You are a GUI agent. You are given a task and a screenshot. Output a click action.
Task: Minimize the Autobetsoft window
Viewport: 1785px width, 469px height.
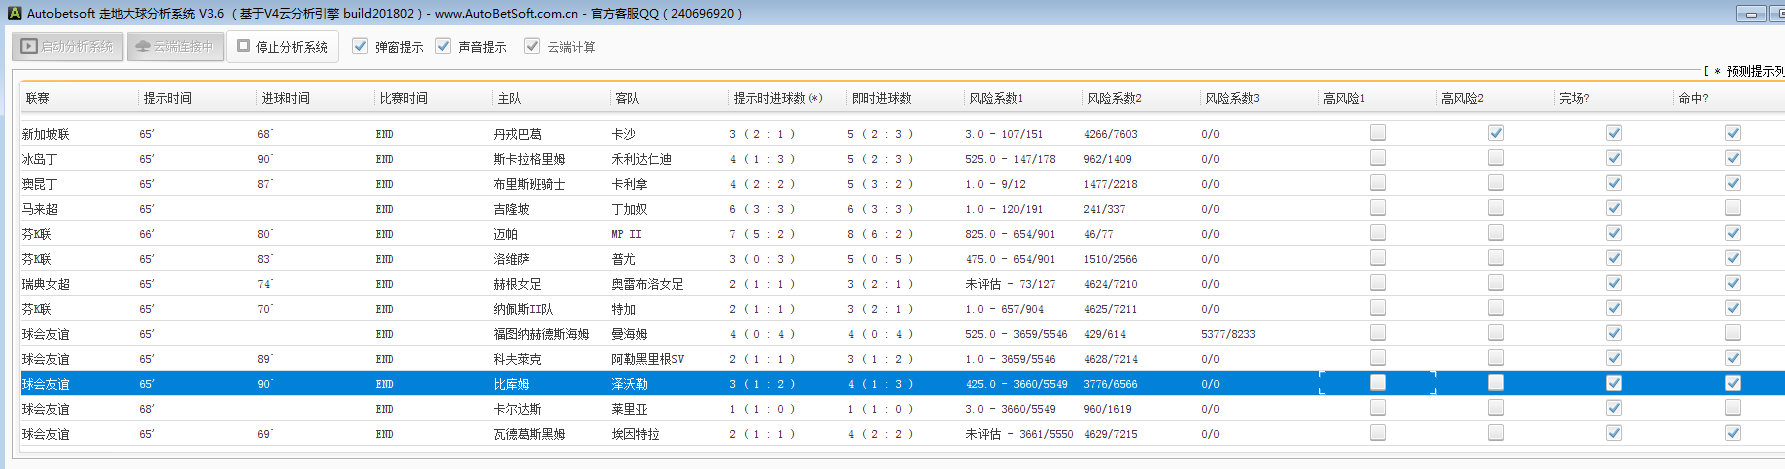coord(1751,14)
